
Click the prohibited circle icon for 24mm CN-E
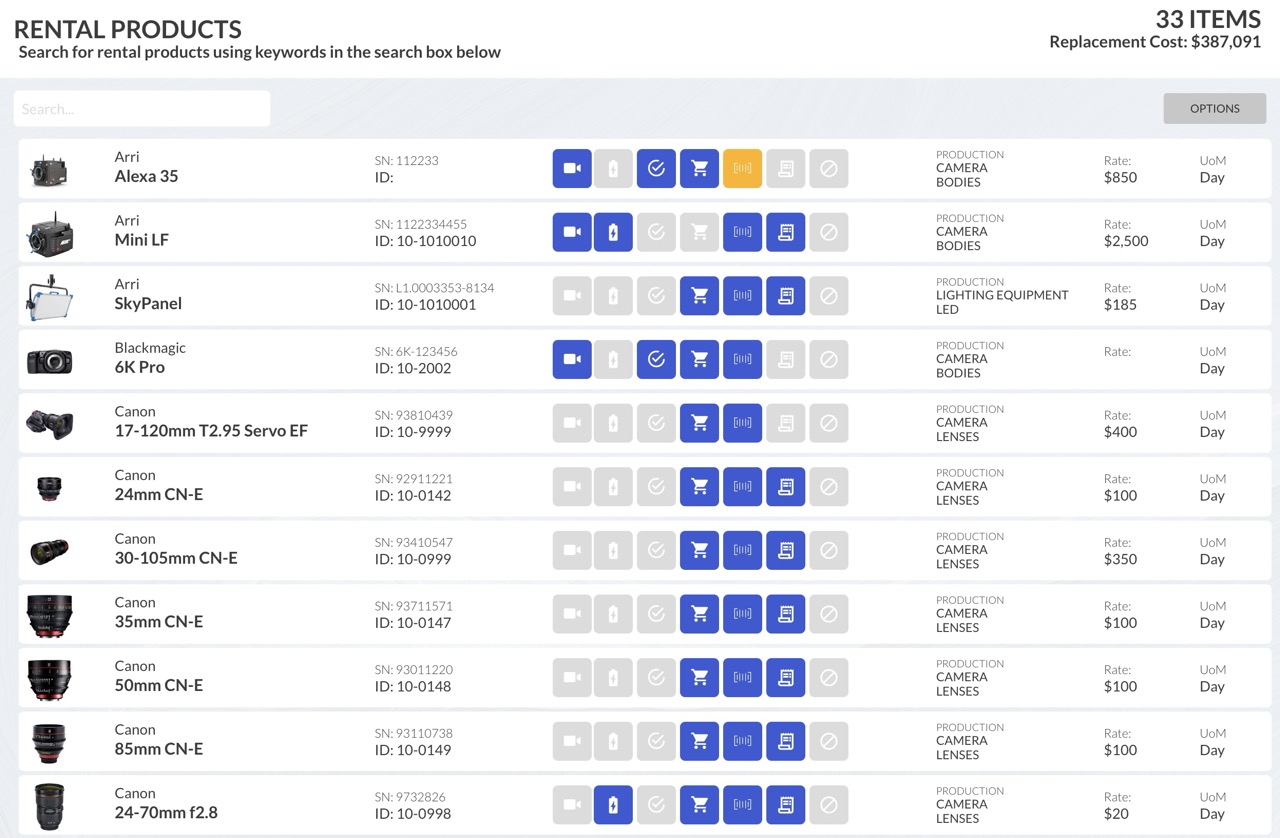(828, 487)
